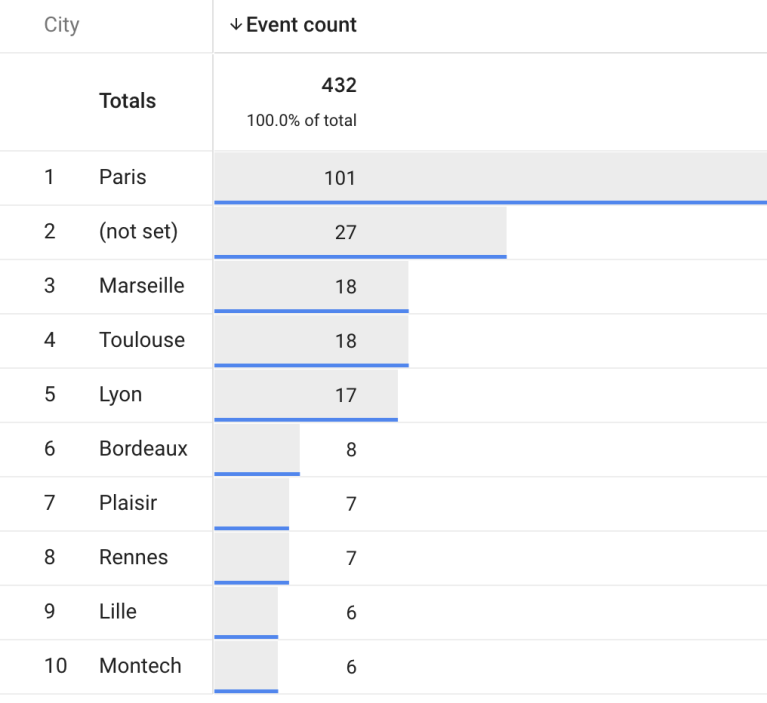Click the '100.0% of total' text
This screenshot has height=703, width=767.
point(302,121)
